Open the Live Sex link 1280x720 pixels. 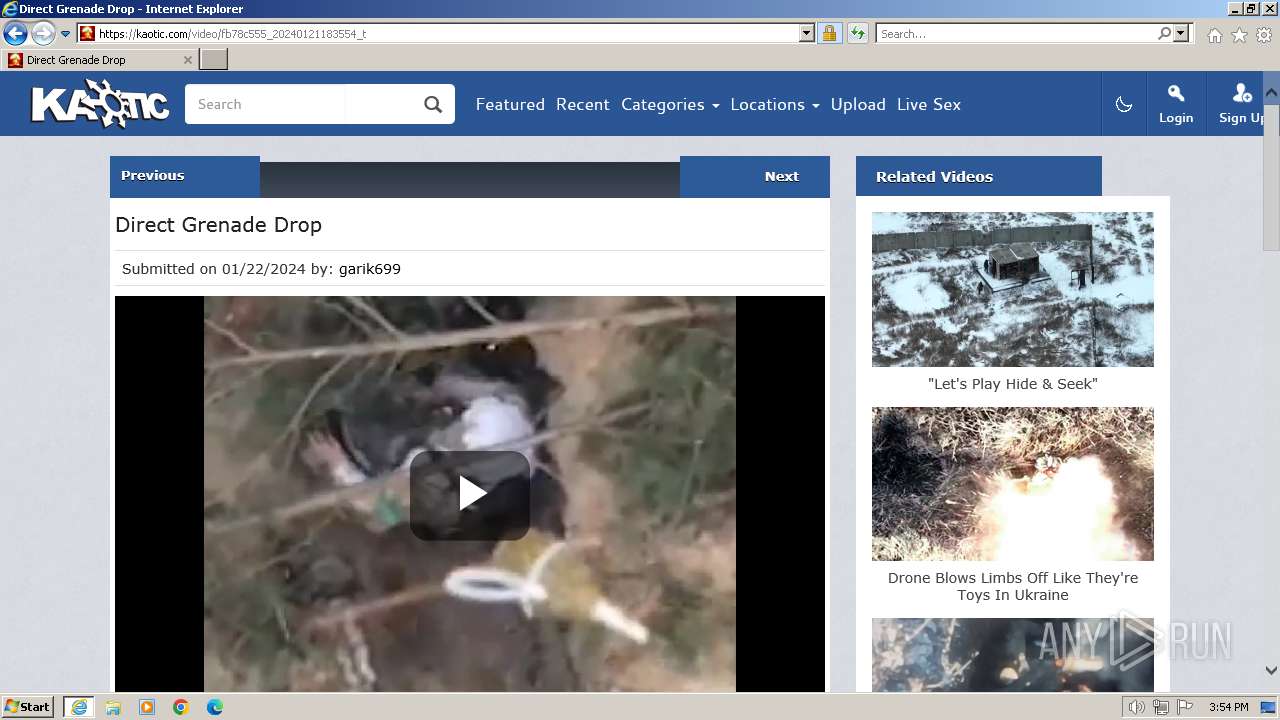929,104
